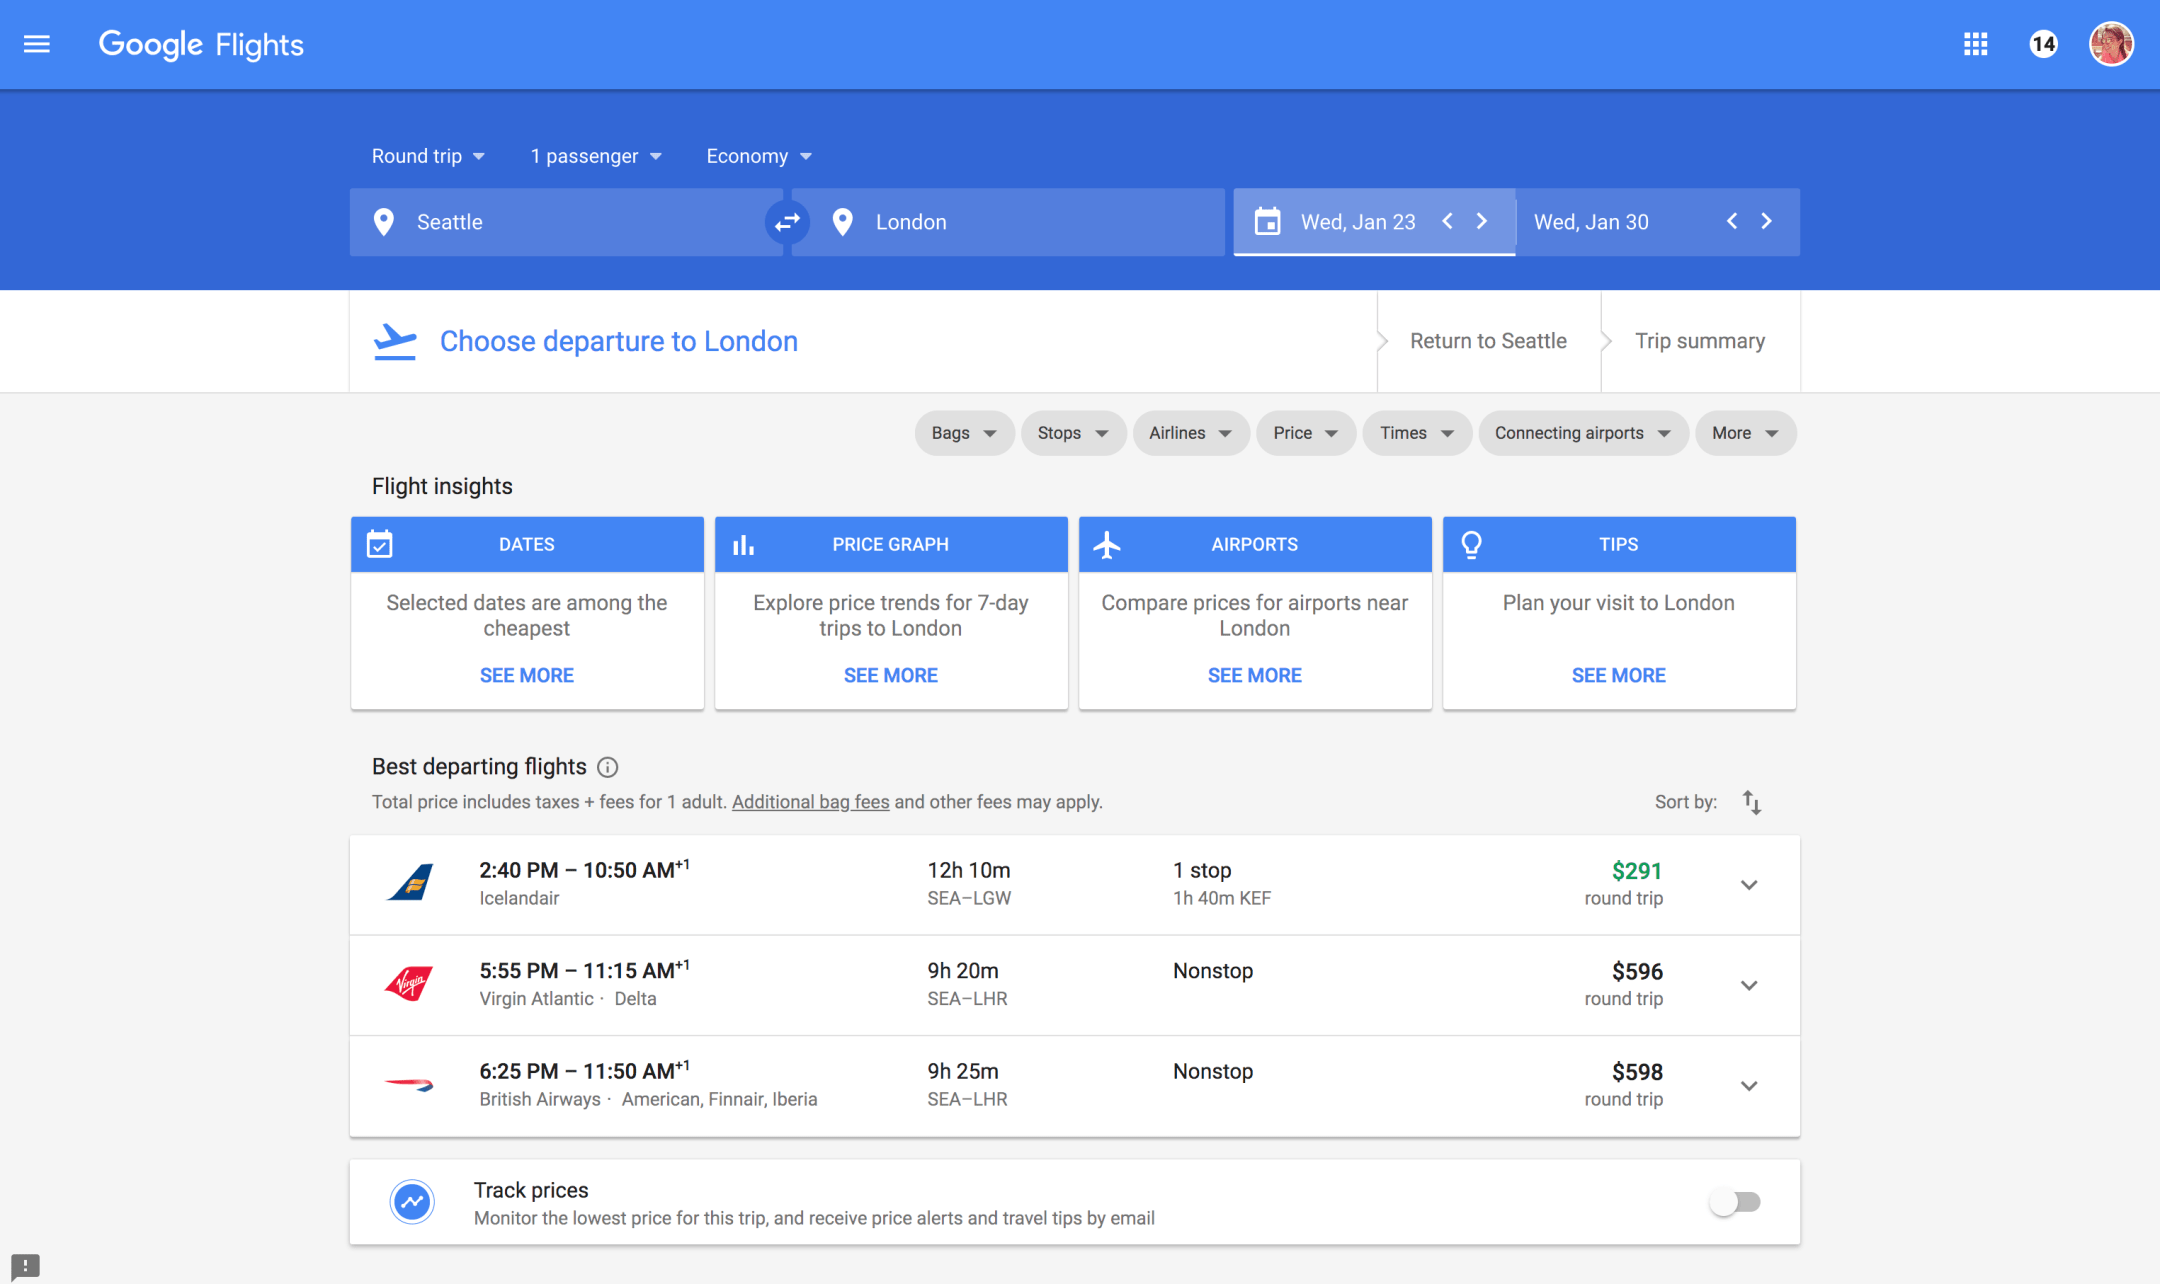This screenshot has width=2160, height=1284.
Task: Enable the Track prices switch
Action: 1735,1202
